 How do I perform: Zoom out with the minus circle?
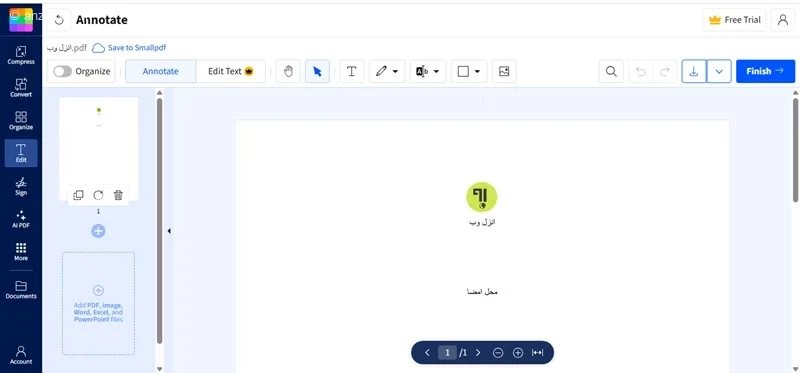(x=498, y=353)
